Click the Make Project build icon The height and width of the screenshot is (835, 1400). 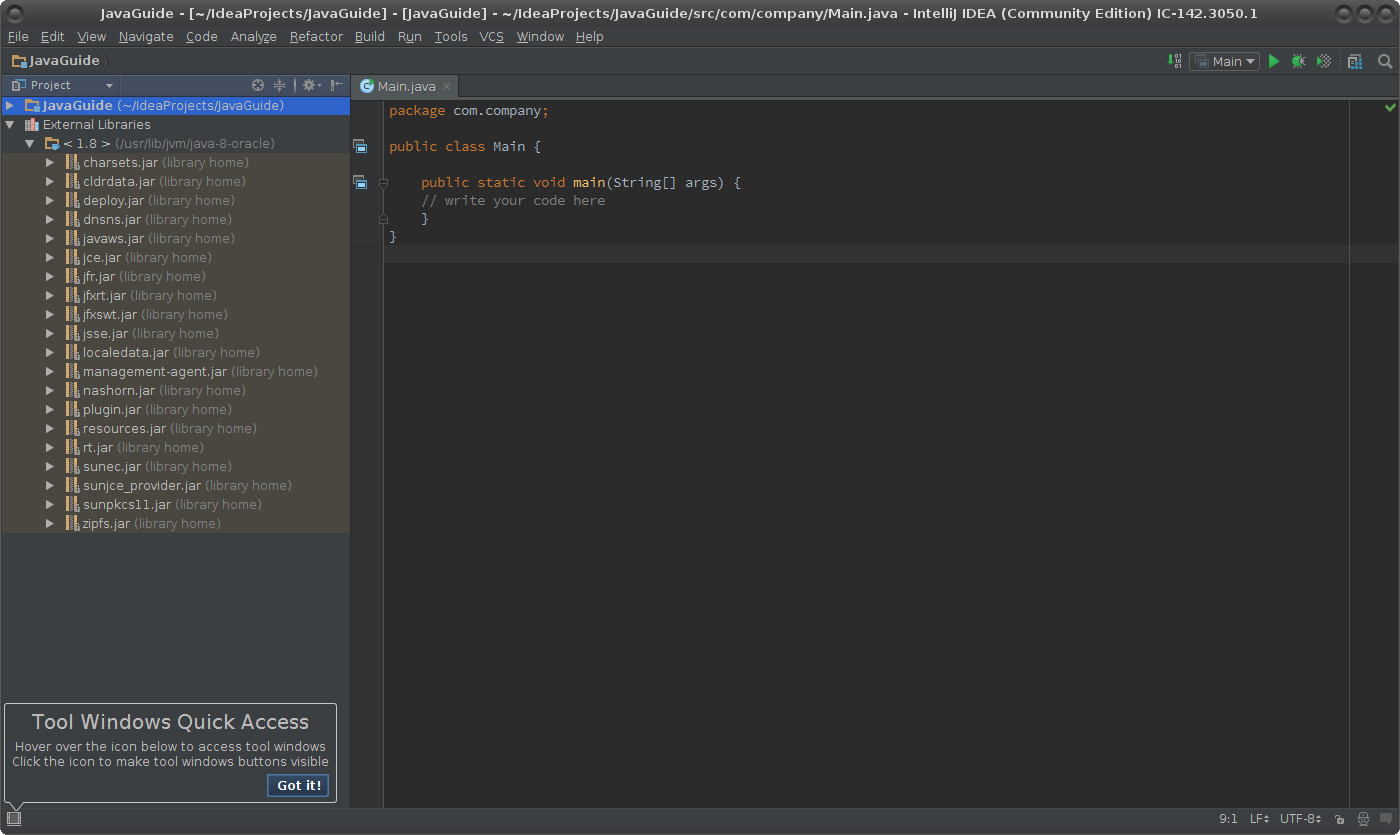pyautogui.click(x=1175, y=61)
